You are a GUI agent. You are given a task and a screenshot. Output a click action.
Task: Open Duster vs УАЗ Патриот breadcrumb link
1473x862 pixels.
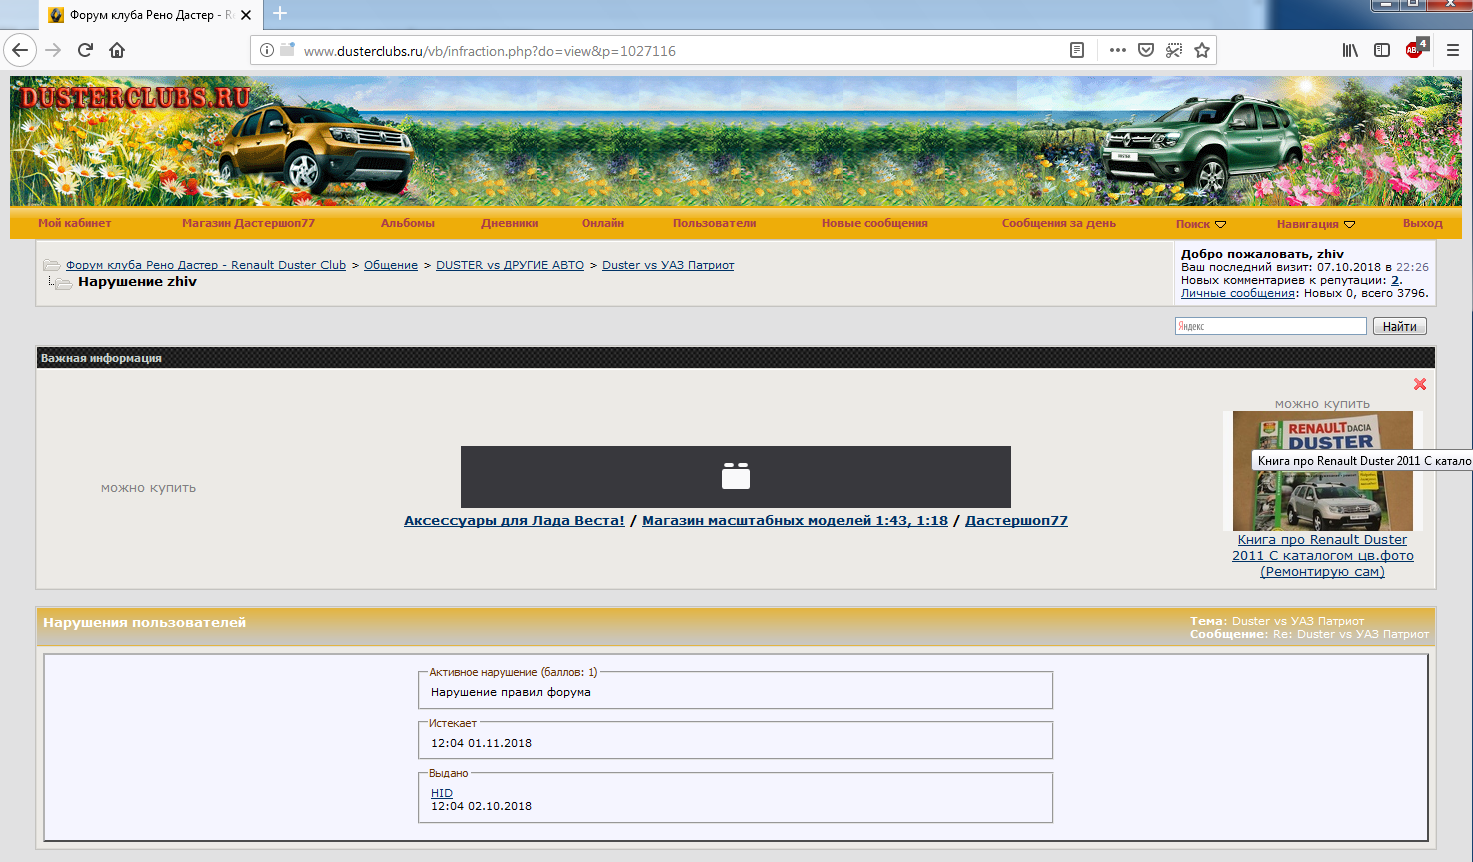[x=668, y=265]
